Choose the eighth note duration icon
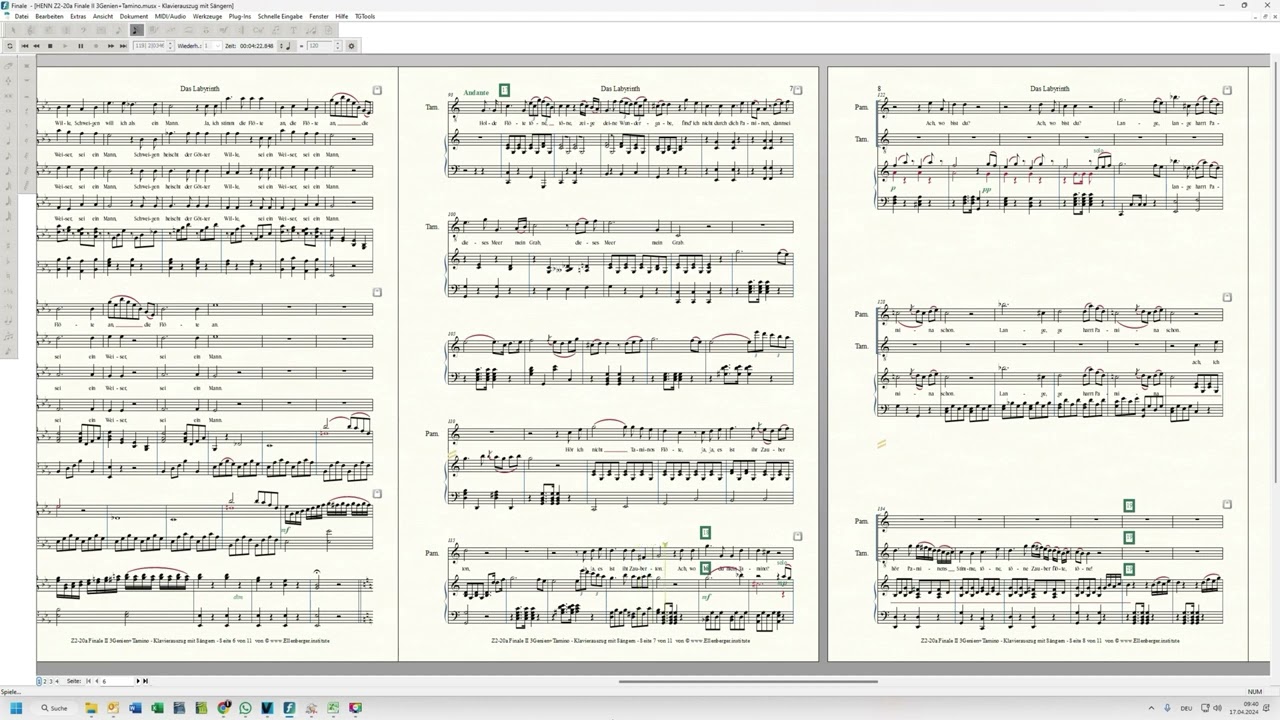The height and width of the screenshot is (720, 1280). coord(9,156)
